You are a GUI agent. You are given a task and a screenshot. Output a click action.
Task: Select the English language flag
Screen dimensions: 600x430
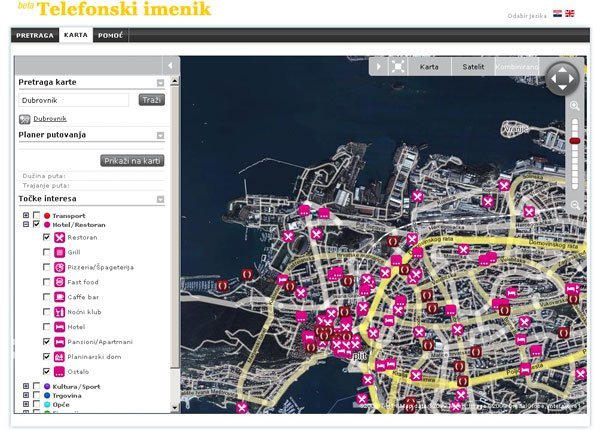[570, 13]
